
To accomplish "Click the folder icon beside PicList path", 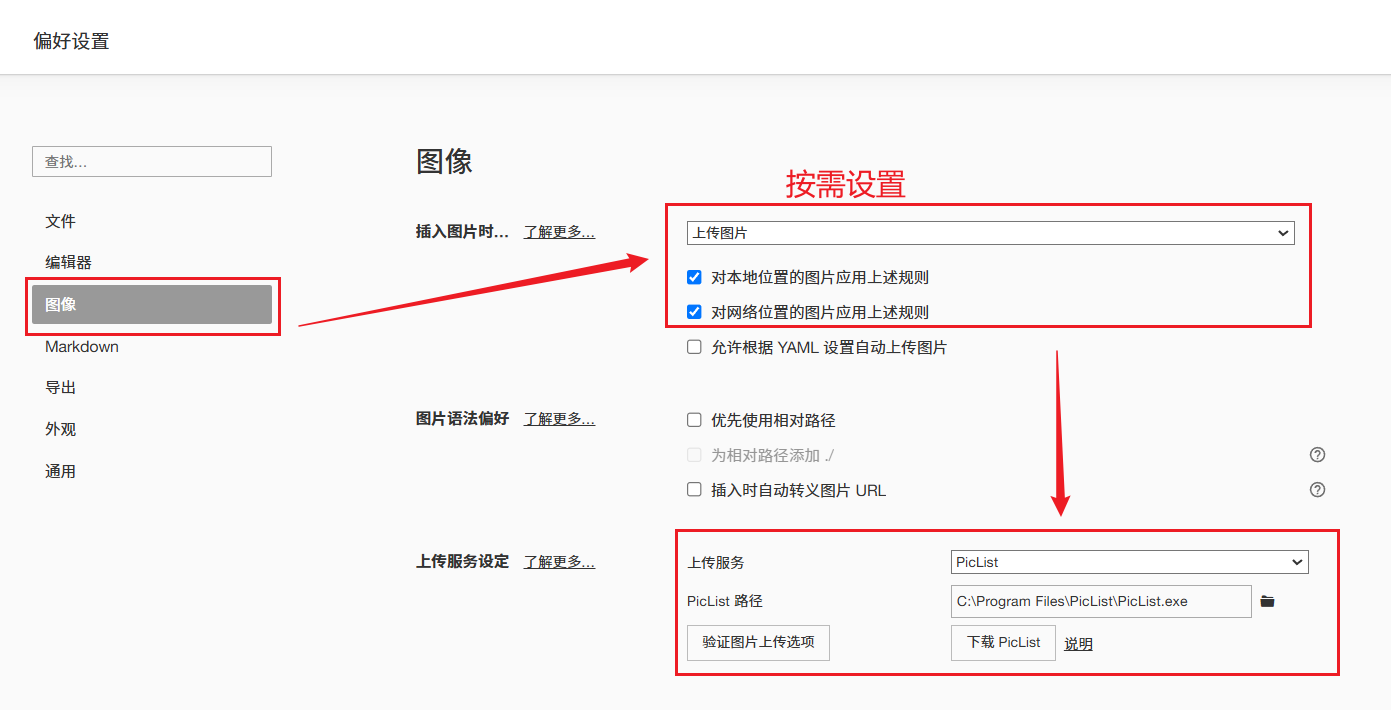I will click(x=1267, y=601).
